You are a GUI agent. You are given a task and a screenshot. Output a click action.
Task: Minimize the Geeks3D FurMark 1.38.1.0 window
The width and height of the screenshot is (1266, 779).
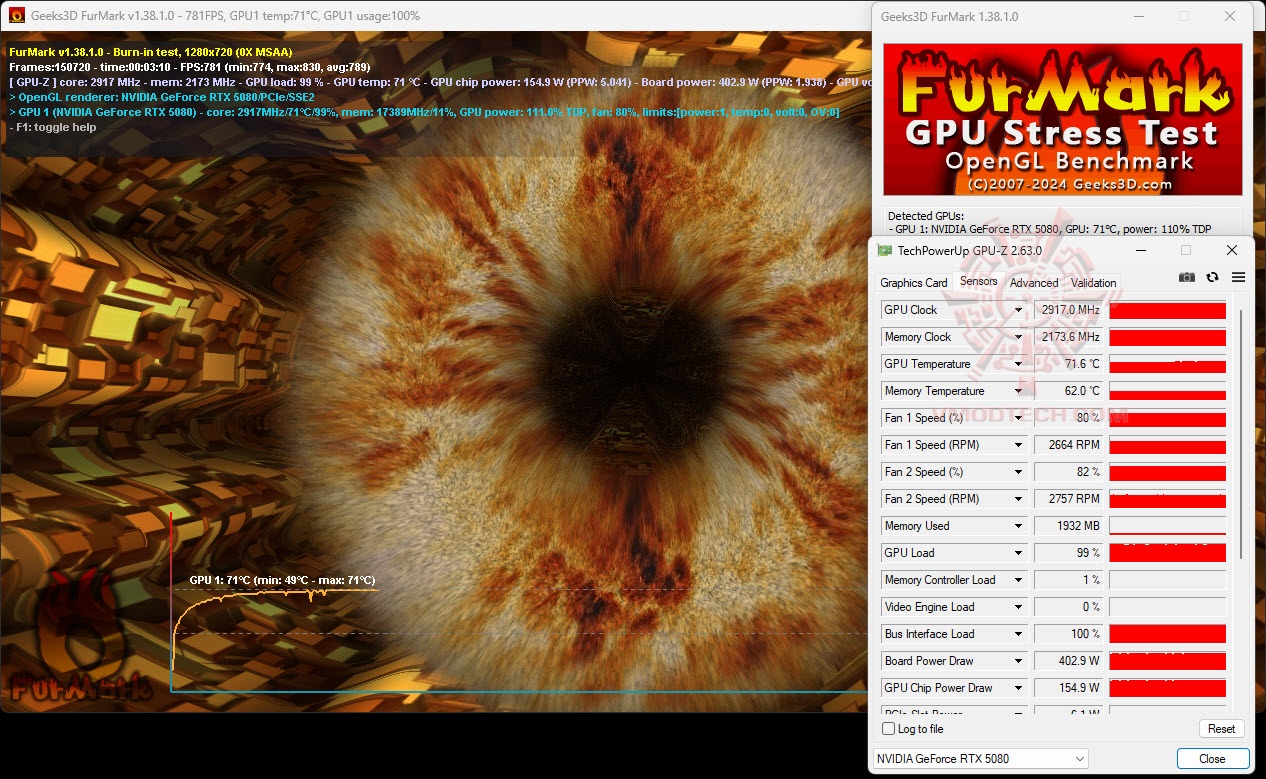click(x=1137, y=16)
